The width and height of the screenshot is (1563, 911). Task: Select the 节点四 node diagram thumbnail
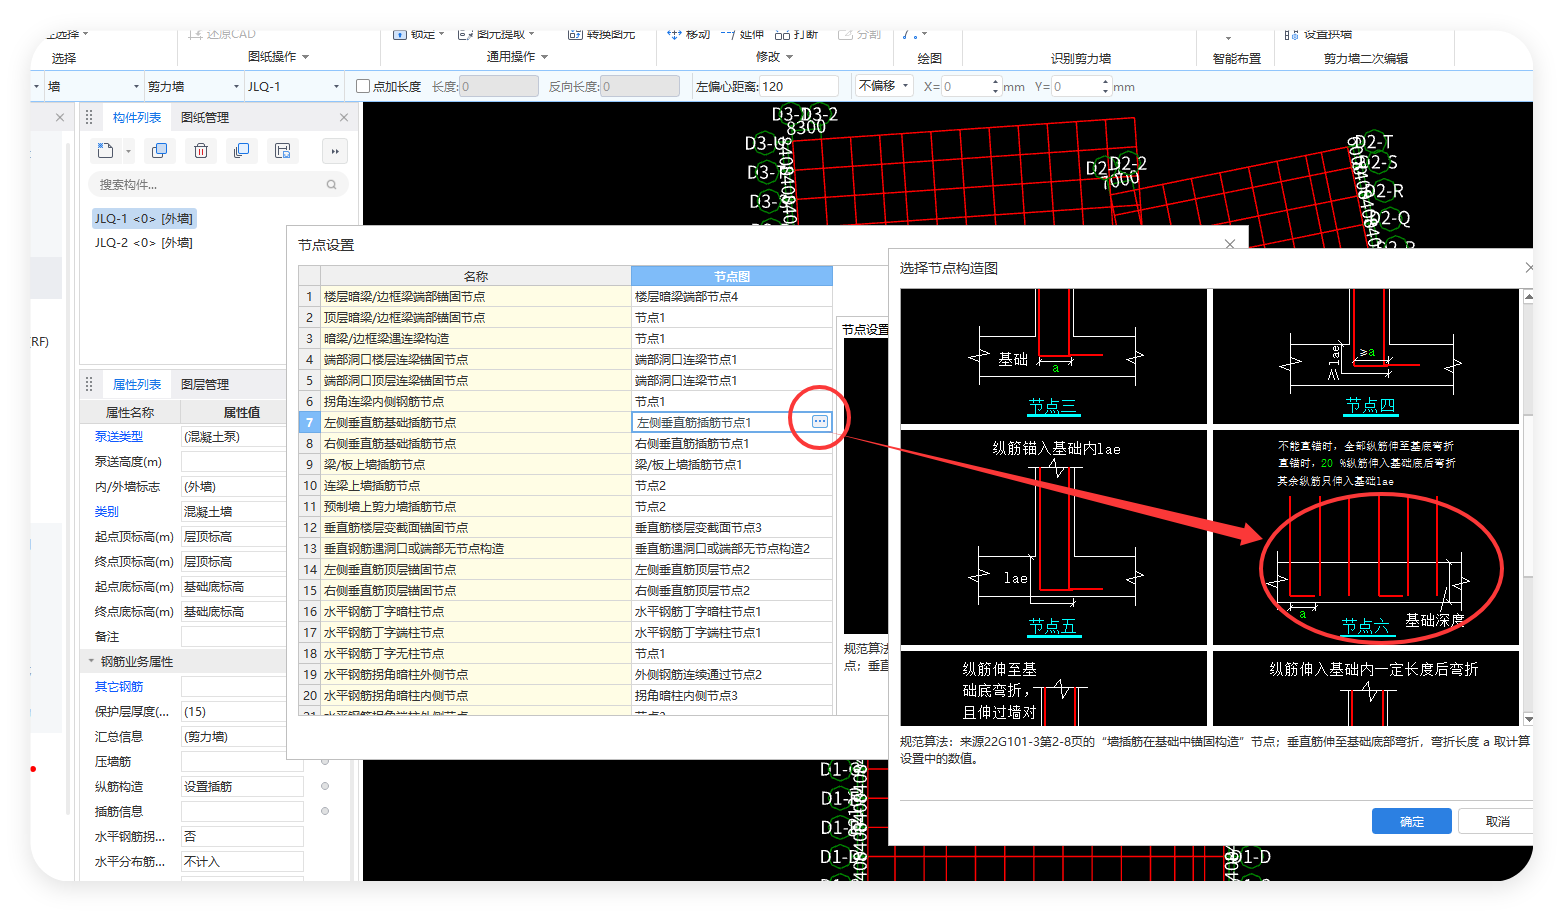[x=1366, y=356]
